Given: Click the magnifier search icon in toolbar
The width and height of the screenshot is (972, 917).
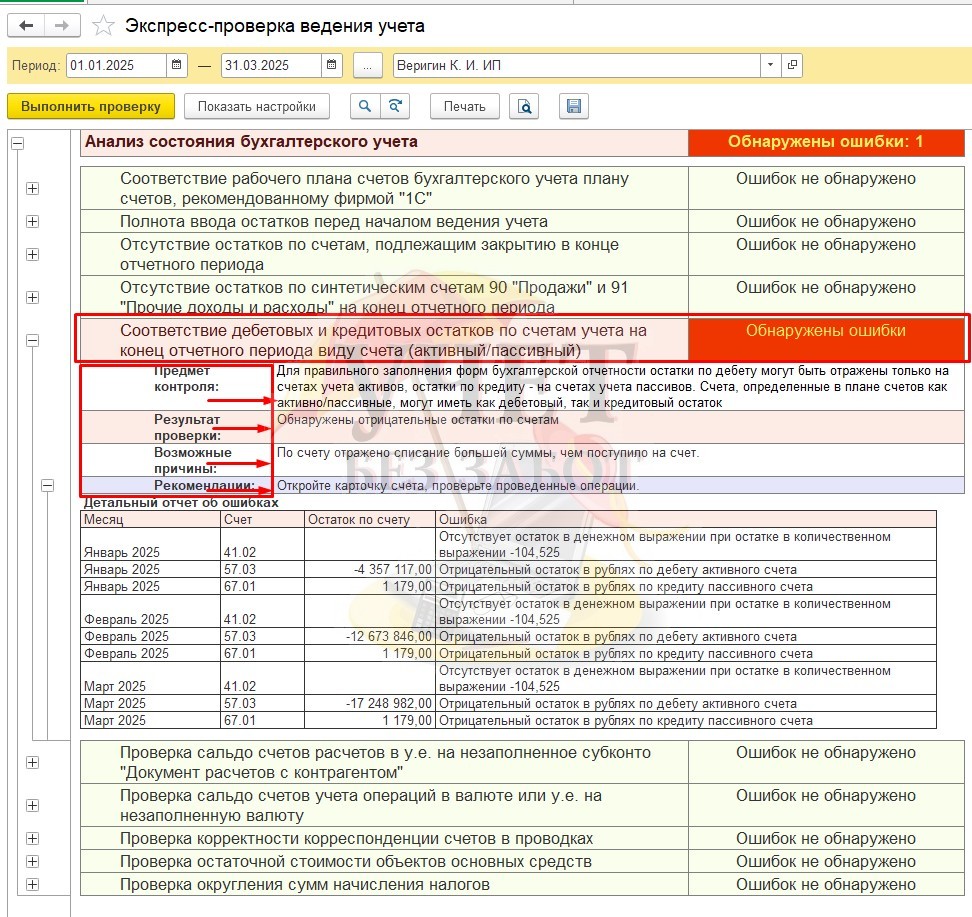Looking at the screenshot, I should click(365, 107).
